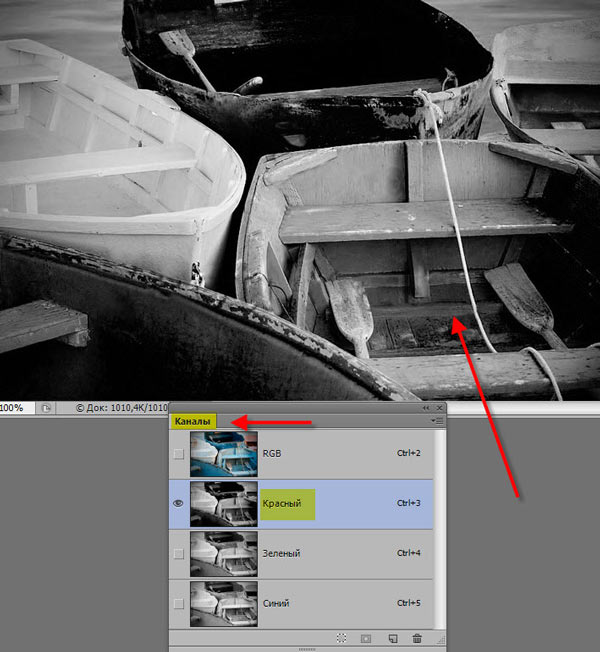Click the status bar document info icon
This screenshot has height=652, width=600.
46,408
